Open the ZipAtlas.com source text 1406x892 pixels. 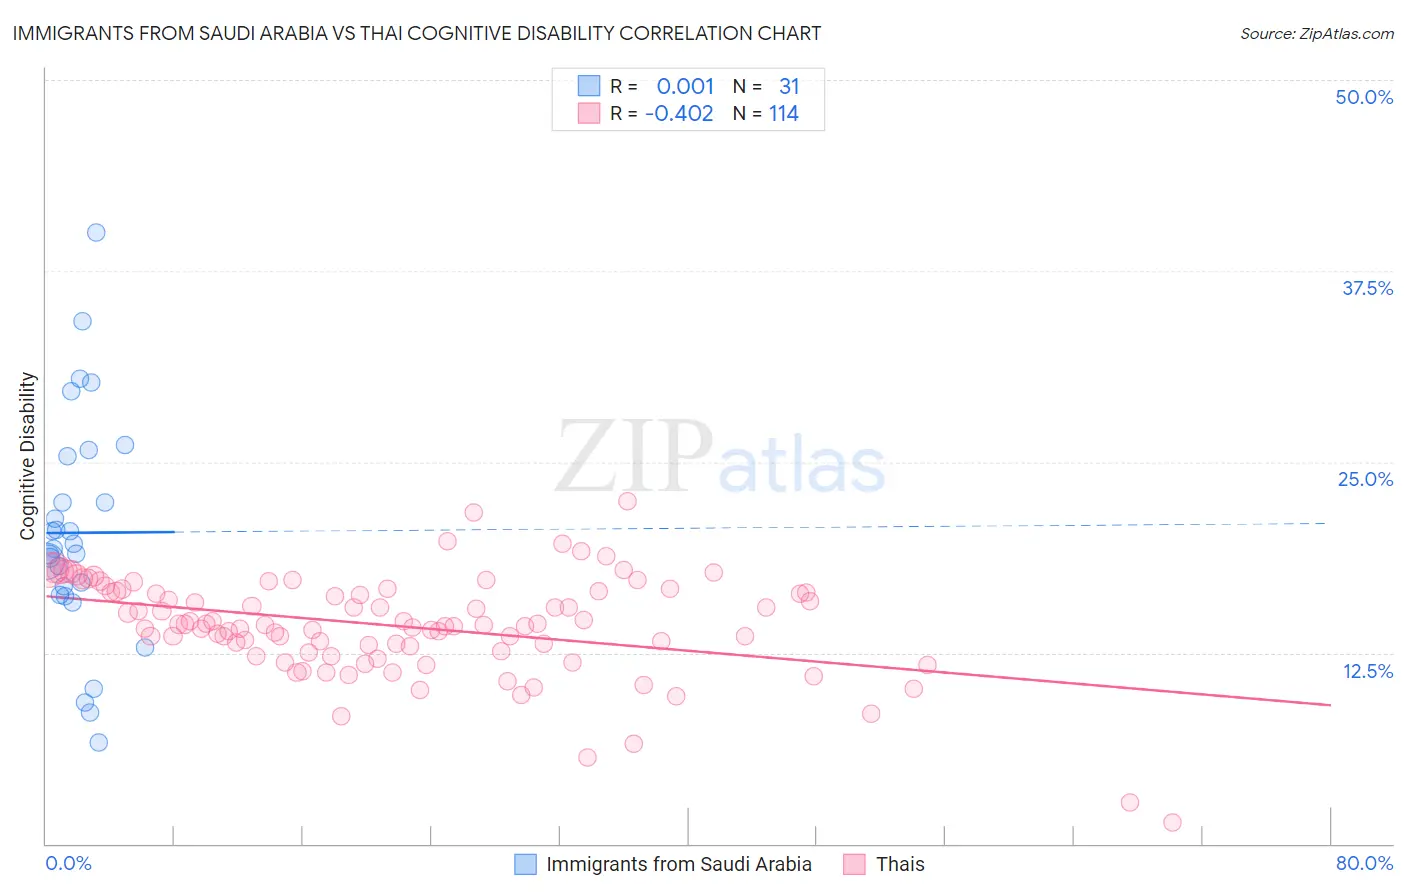pos(1317,34)
